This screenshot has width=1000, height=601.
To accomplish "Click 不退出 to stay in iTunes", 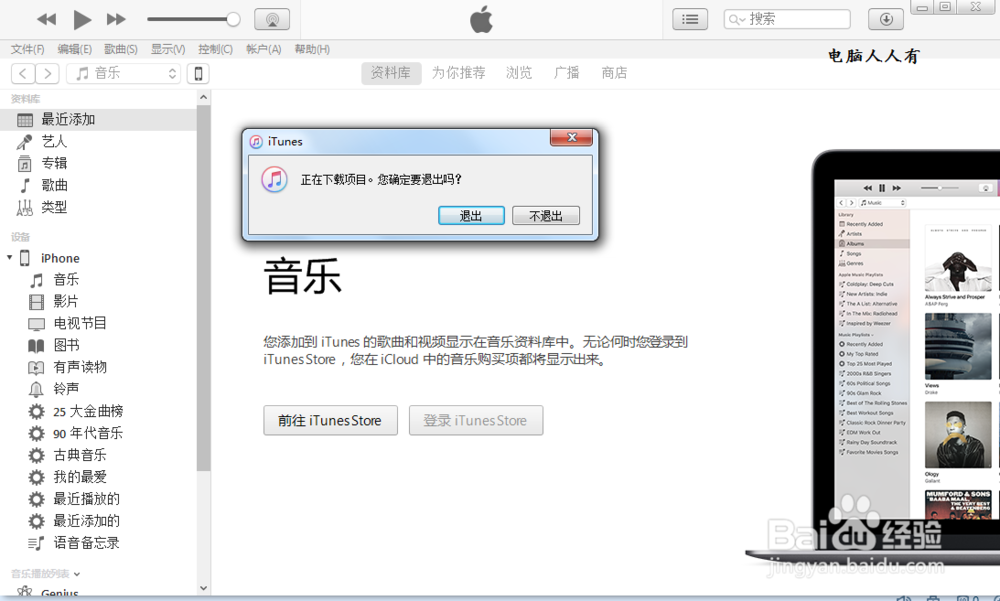I will 546,216.
